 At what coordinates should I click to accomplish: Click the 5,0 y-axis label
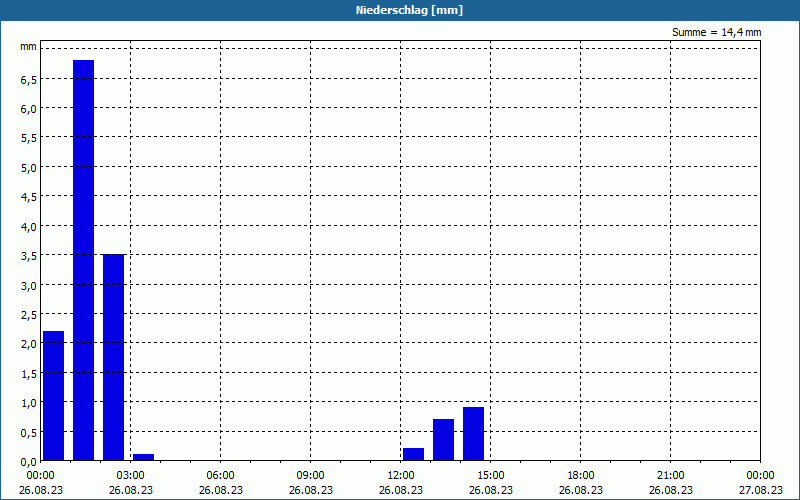[29, 167]
